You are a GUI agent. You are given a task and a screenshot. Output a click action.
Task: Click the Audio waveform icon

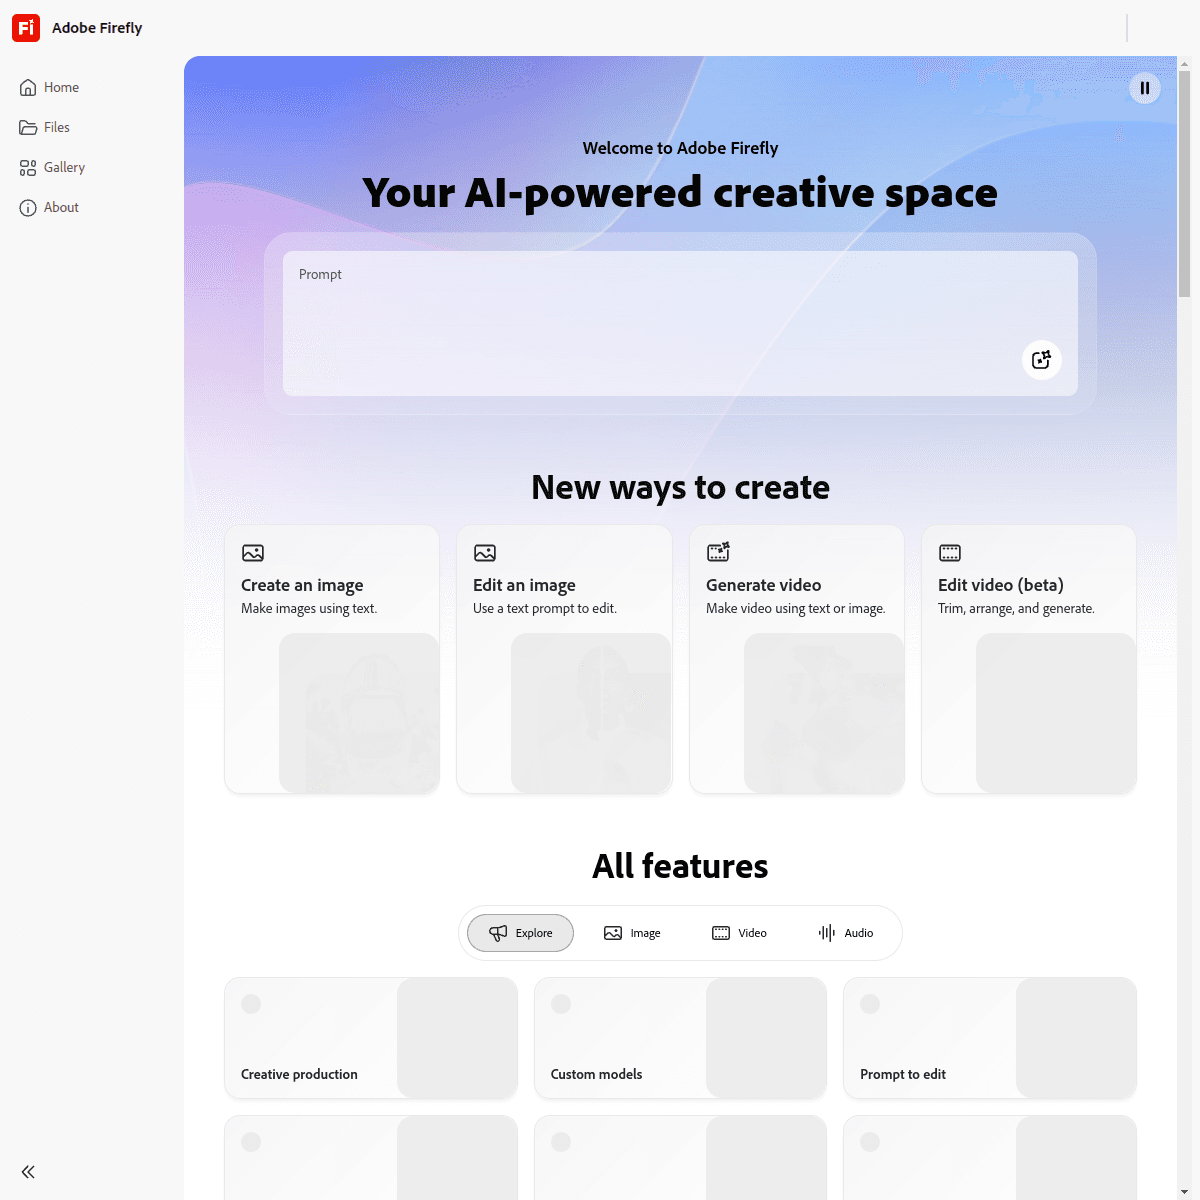coord(827,933)
